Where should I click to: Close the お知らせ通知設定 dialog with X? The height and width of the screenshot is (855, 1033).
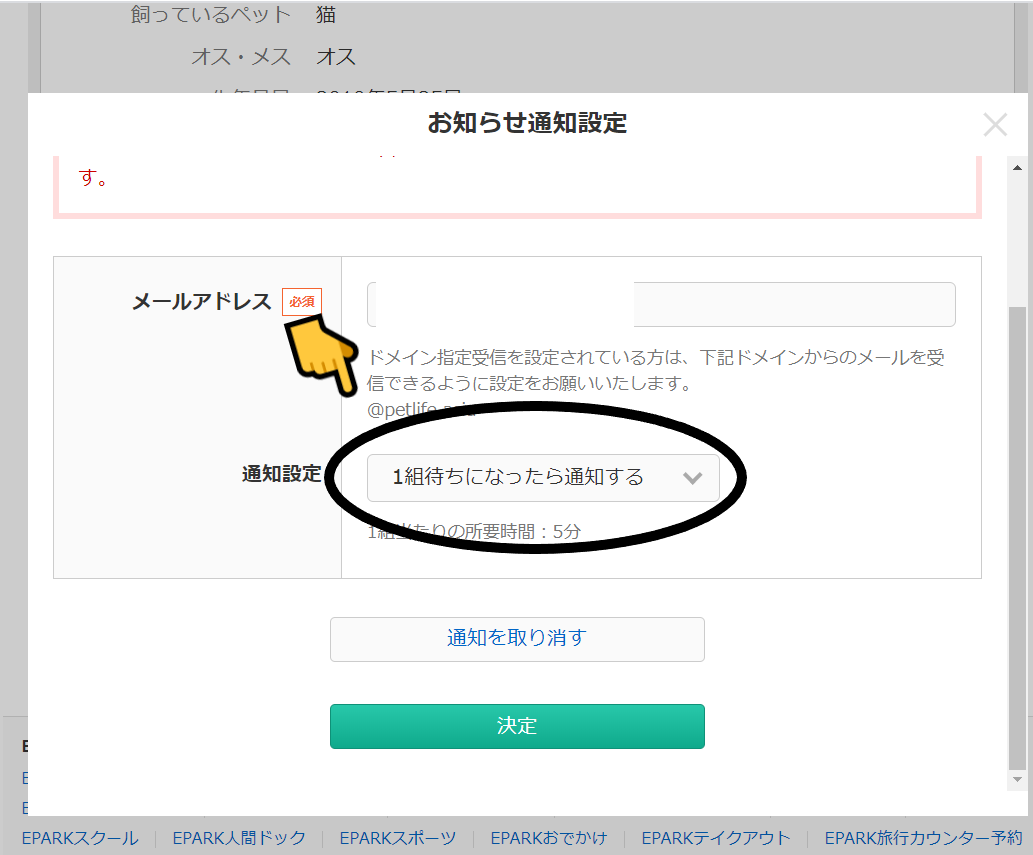tap(995, 125)
